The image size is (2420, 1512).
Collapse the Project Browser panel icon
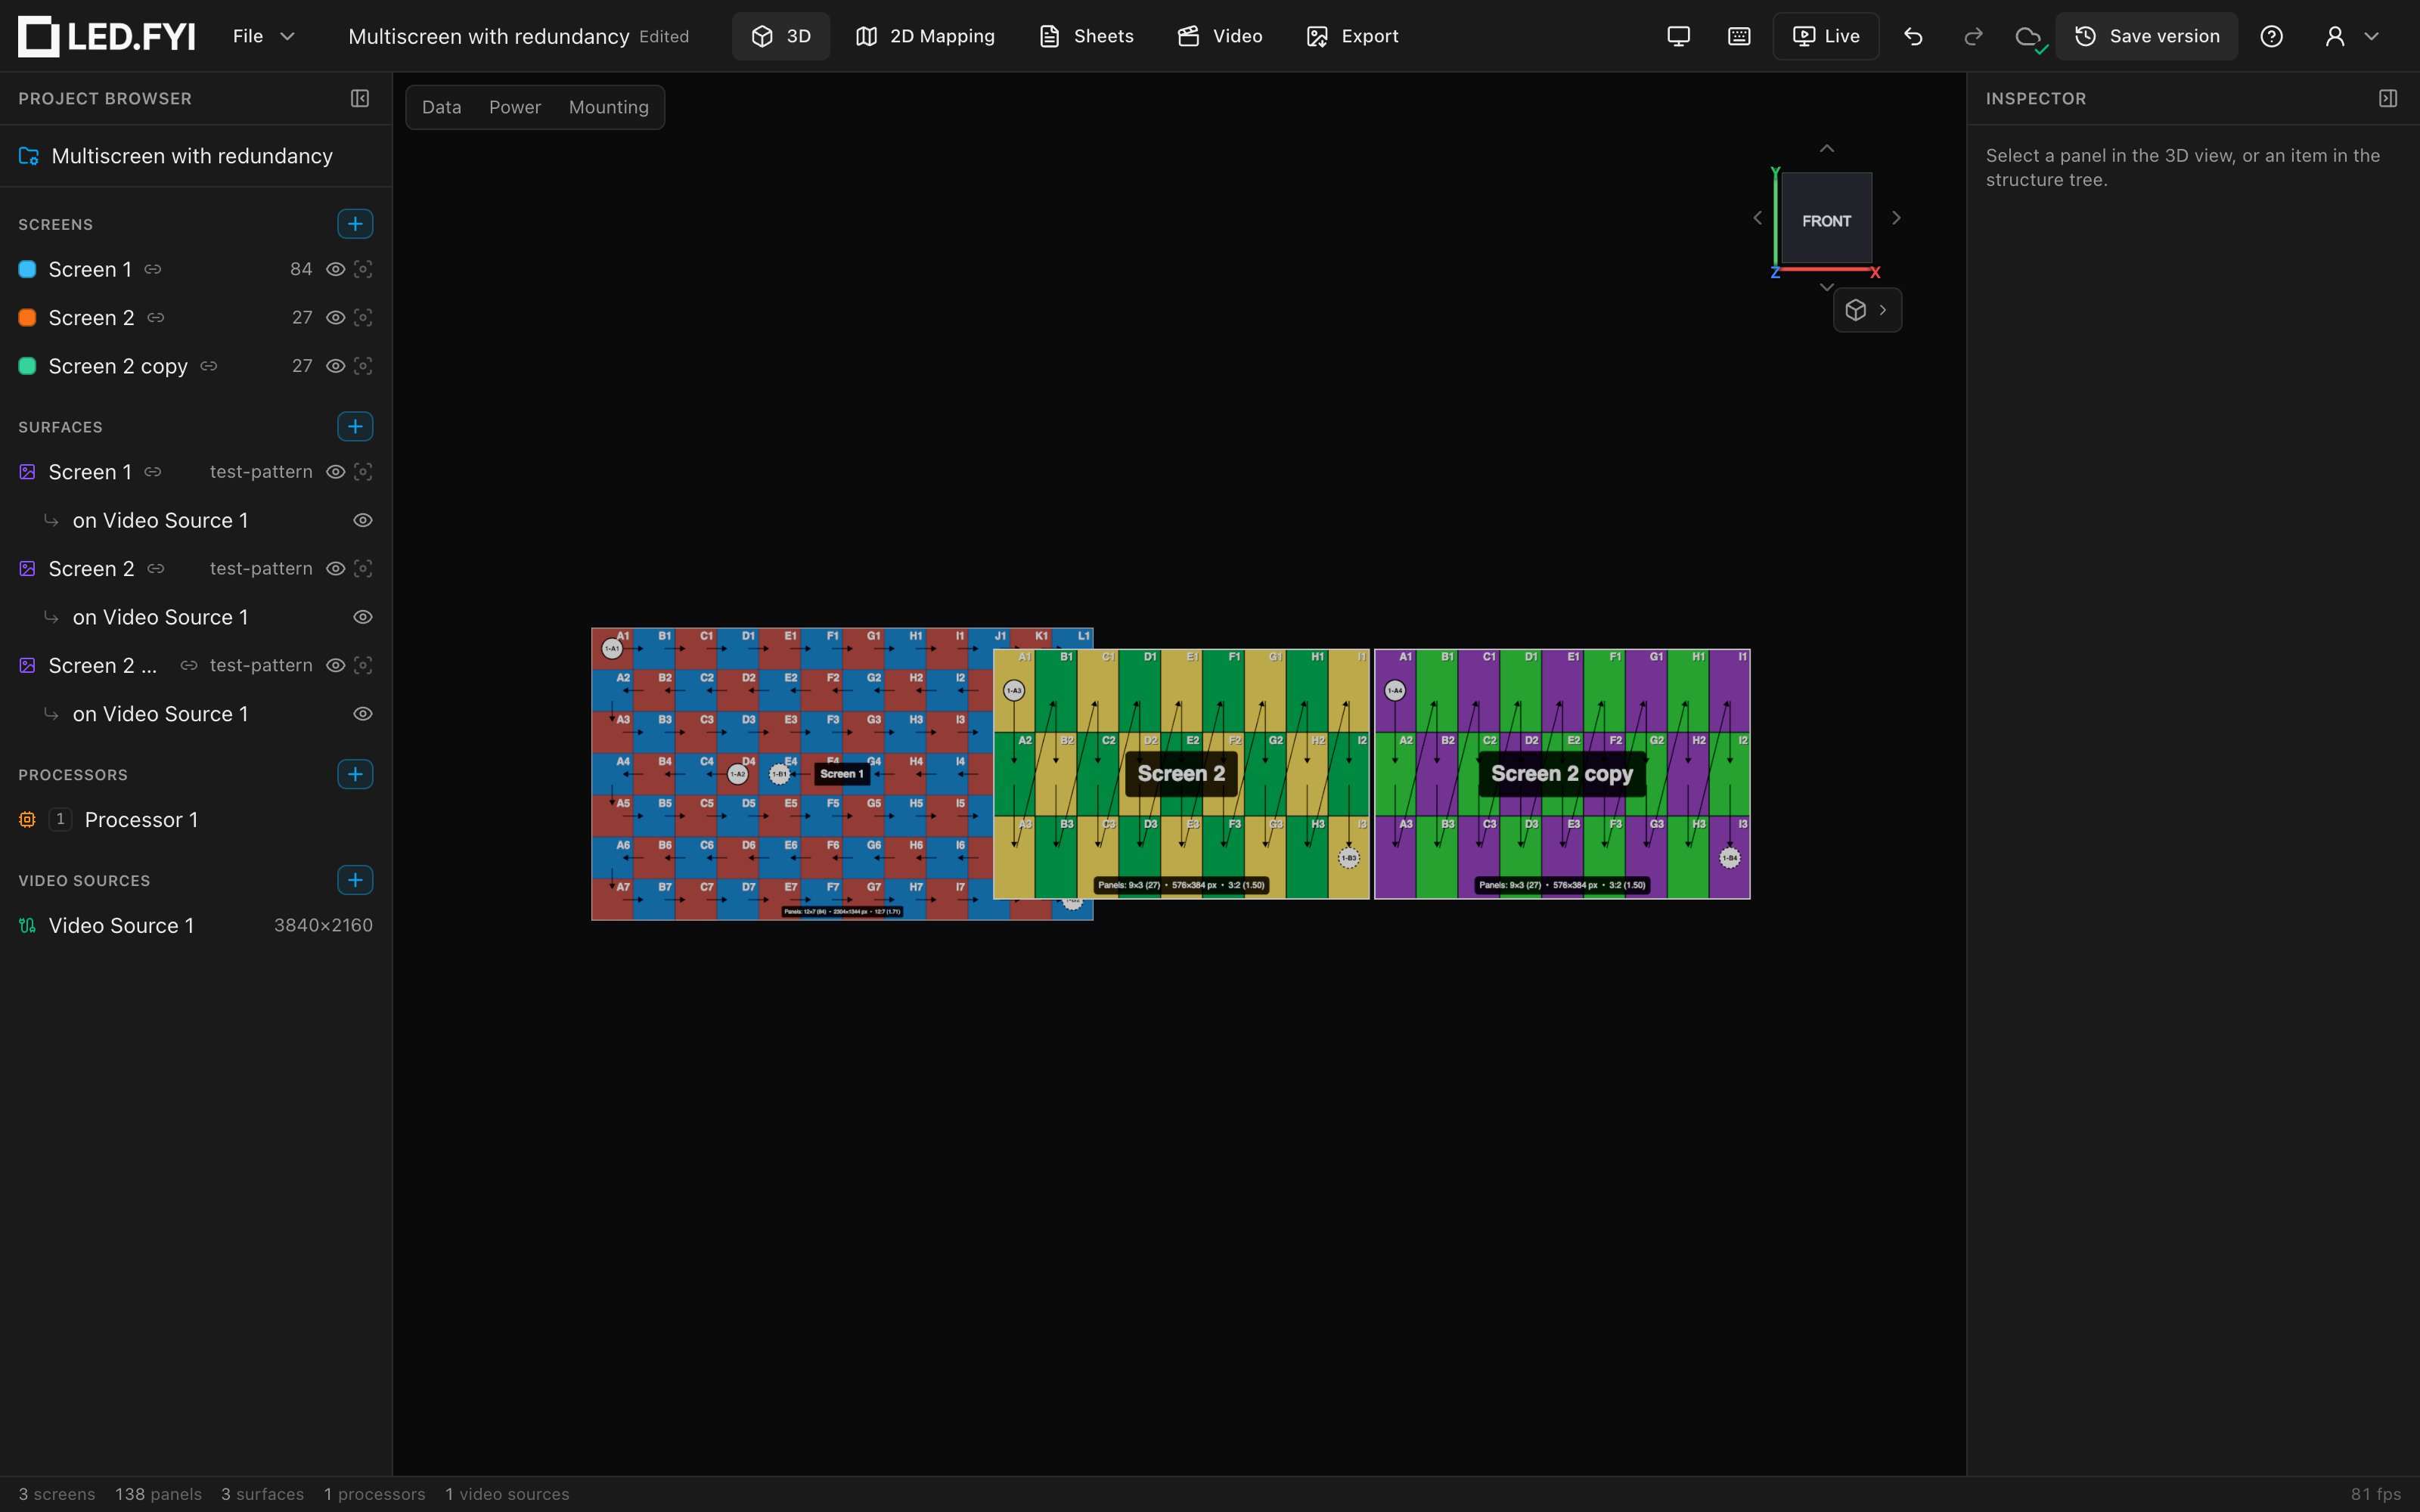pyautogui.click(x=360, y=98)
